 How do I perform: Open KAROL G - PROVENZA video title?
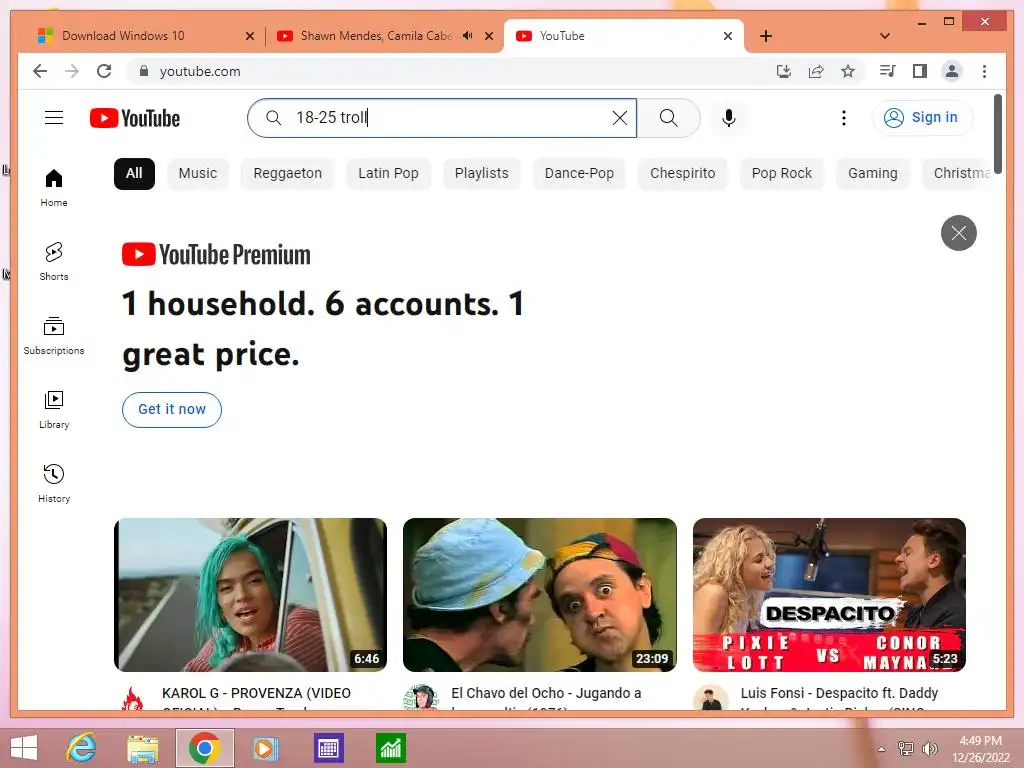point(256,697)
